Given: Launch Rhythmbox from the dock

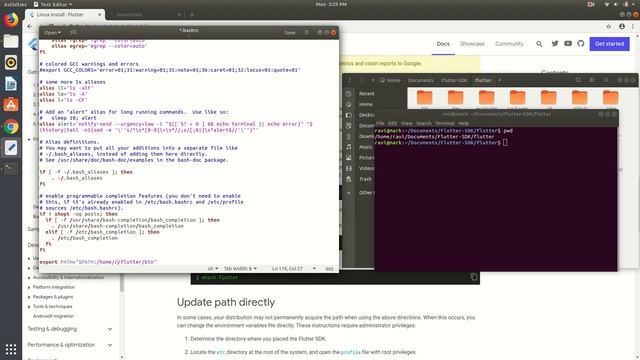Looking at the screenshot, I should coord(11,62).
